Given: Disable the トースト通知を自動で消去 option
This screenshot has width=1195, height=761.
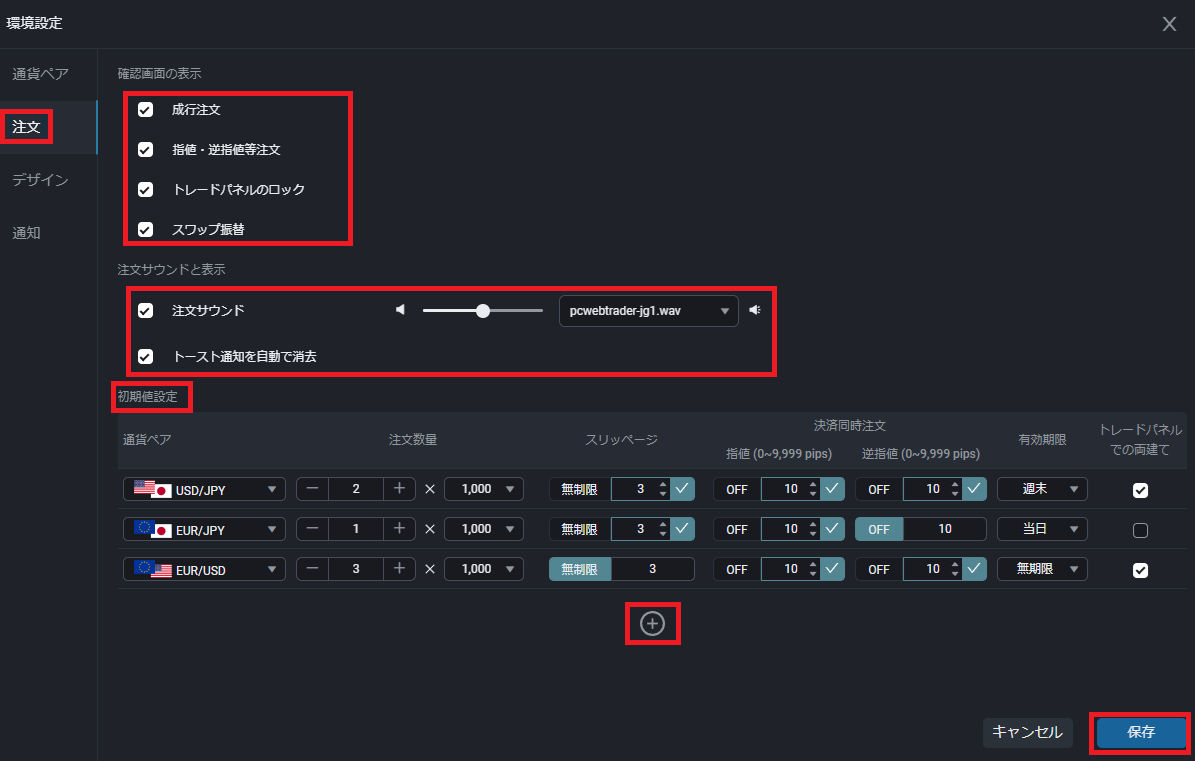Looking at the screenshot, I should (x=145, y=355).
